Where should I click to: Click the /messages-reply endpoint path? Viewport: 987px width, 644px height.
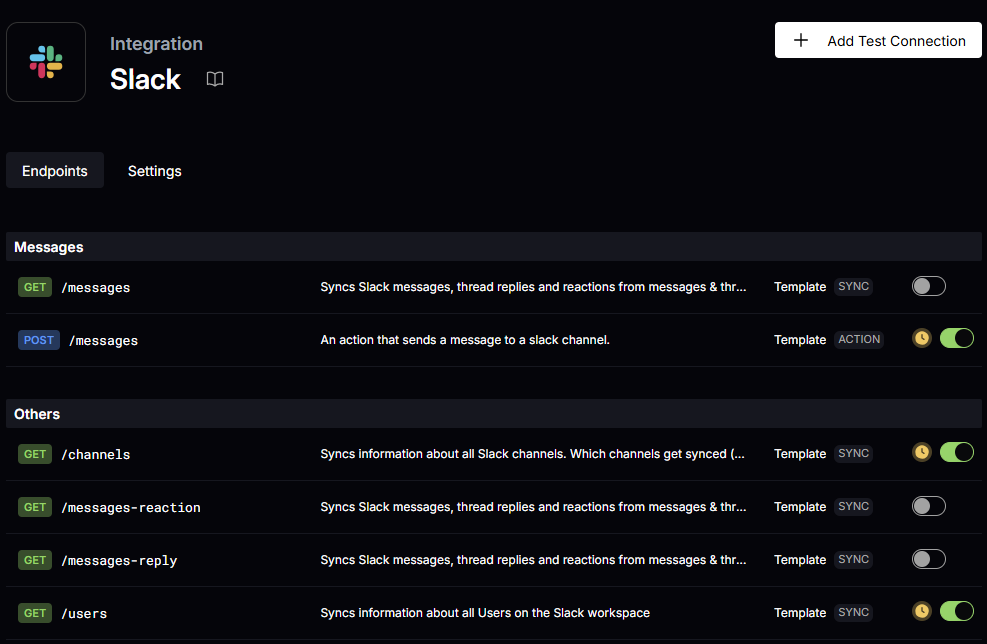pyautogui.click(x=119, y=561)
